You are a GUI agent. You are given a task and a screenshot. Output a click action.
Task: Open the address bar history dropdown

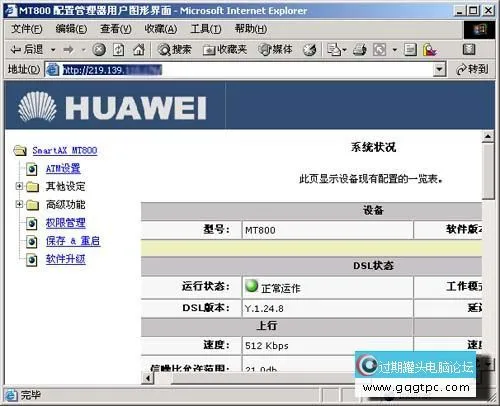440,70
